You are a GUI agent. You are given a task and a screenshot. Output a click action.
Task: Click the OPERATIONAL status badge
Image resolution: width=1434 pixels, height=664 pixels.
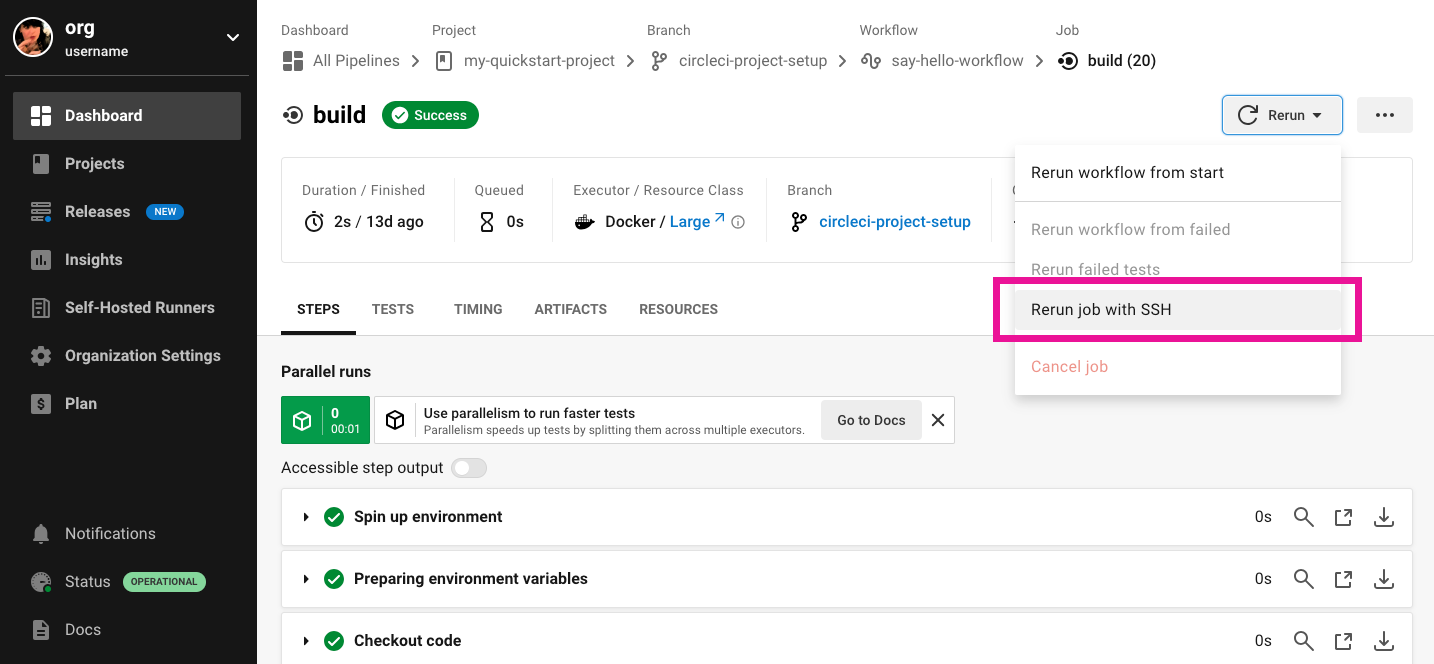pos(164,582)
